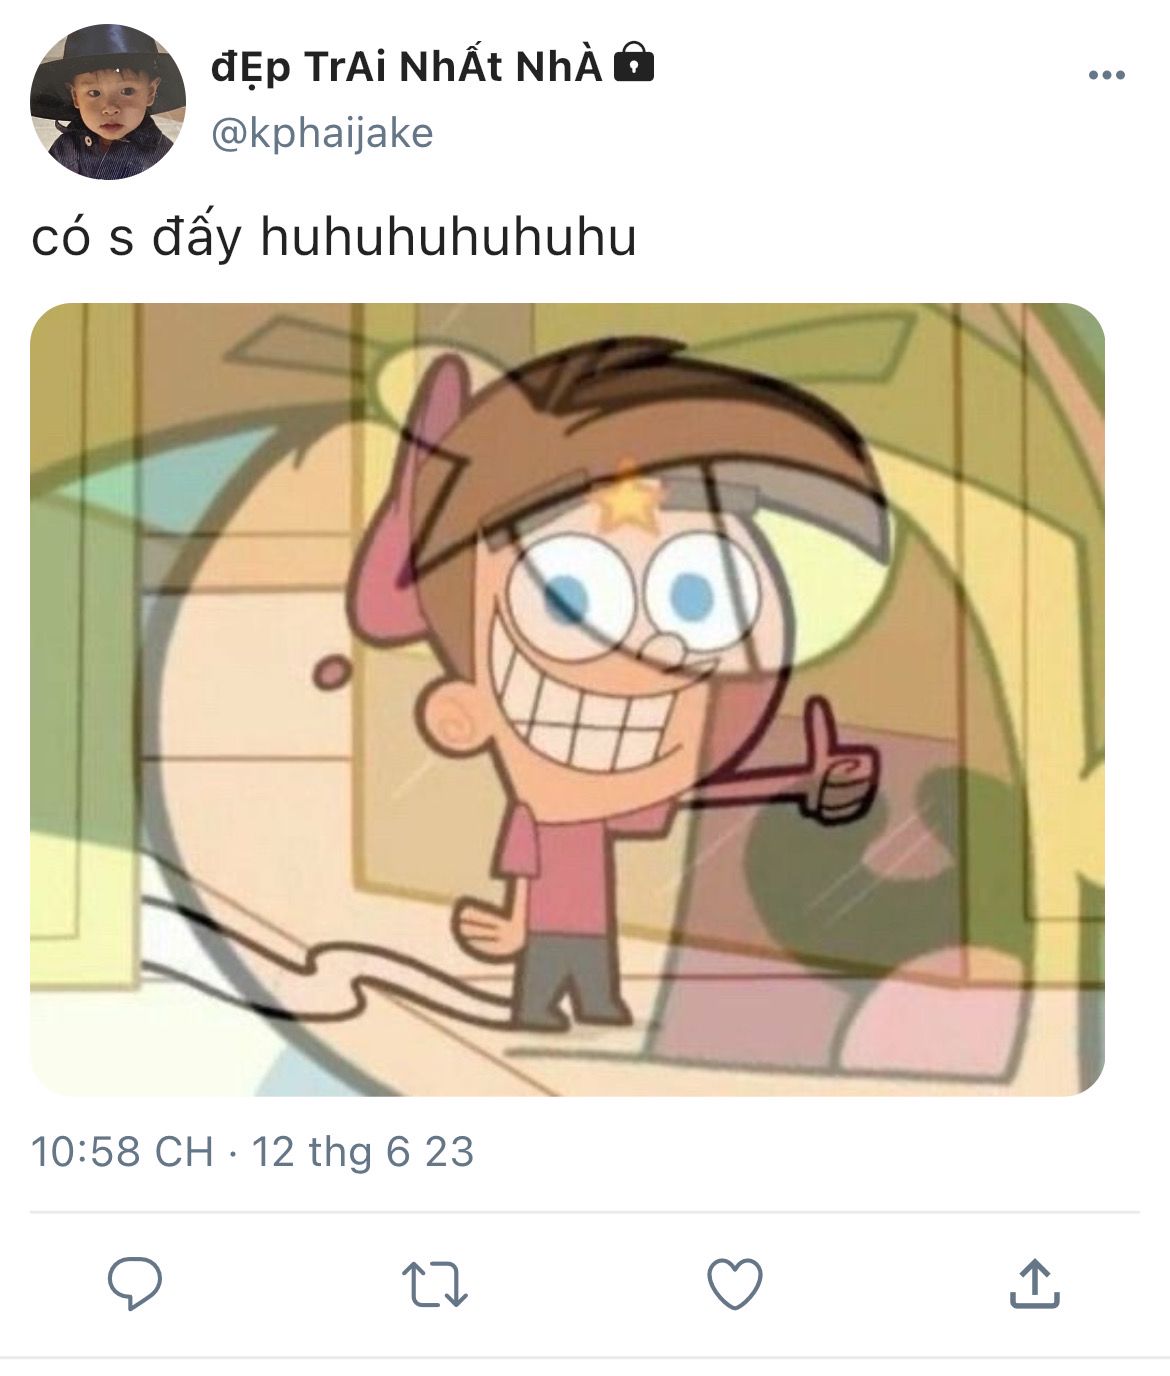Tap the share upload icon
The height and width of the screenshot is (1376, 1170).
[1034, 1283]
